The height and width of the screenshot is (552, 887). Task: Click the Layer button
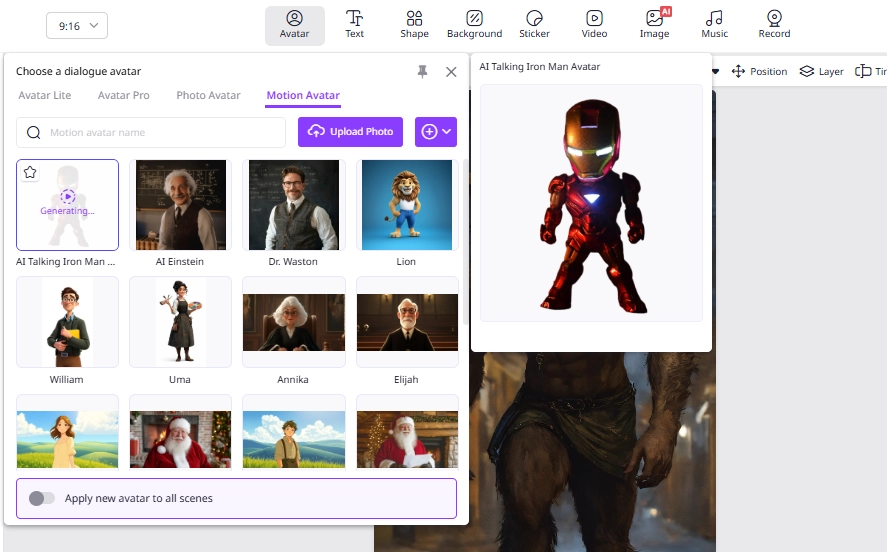[x=822, y=72]
